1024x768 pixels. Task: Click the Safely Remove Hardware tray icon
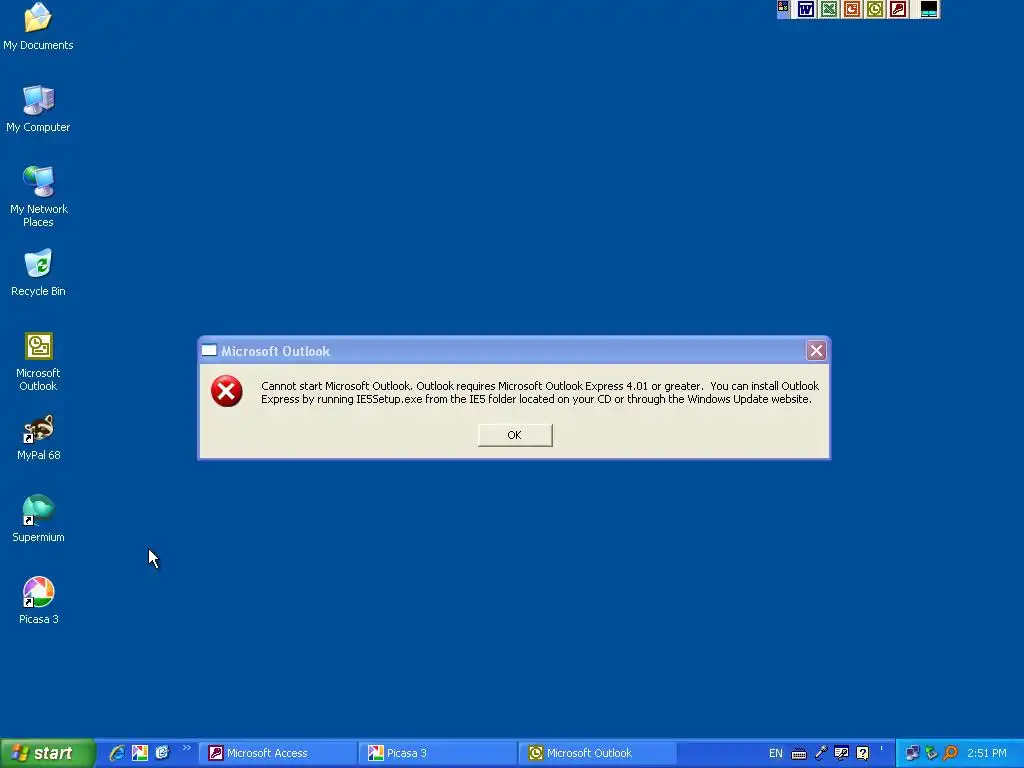(x=931, y=753)
